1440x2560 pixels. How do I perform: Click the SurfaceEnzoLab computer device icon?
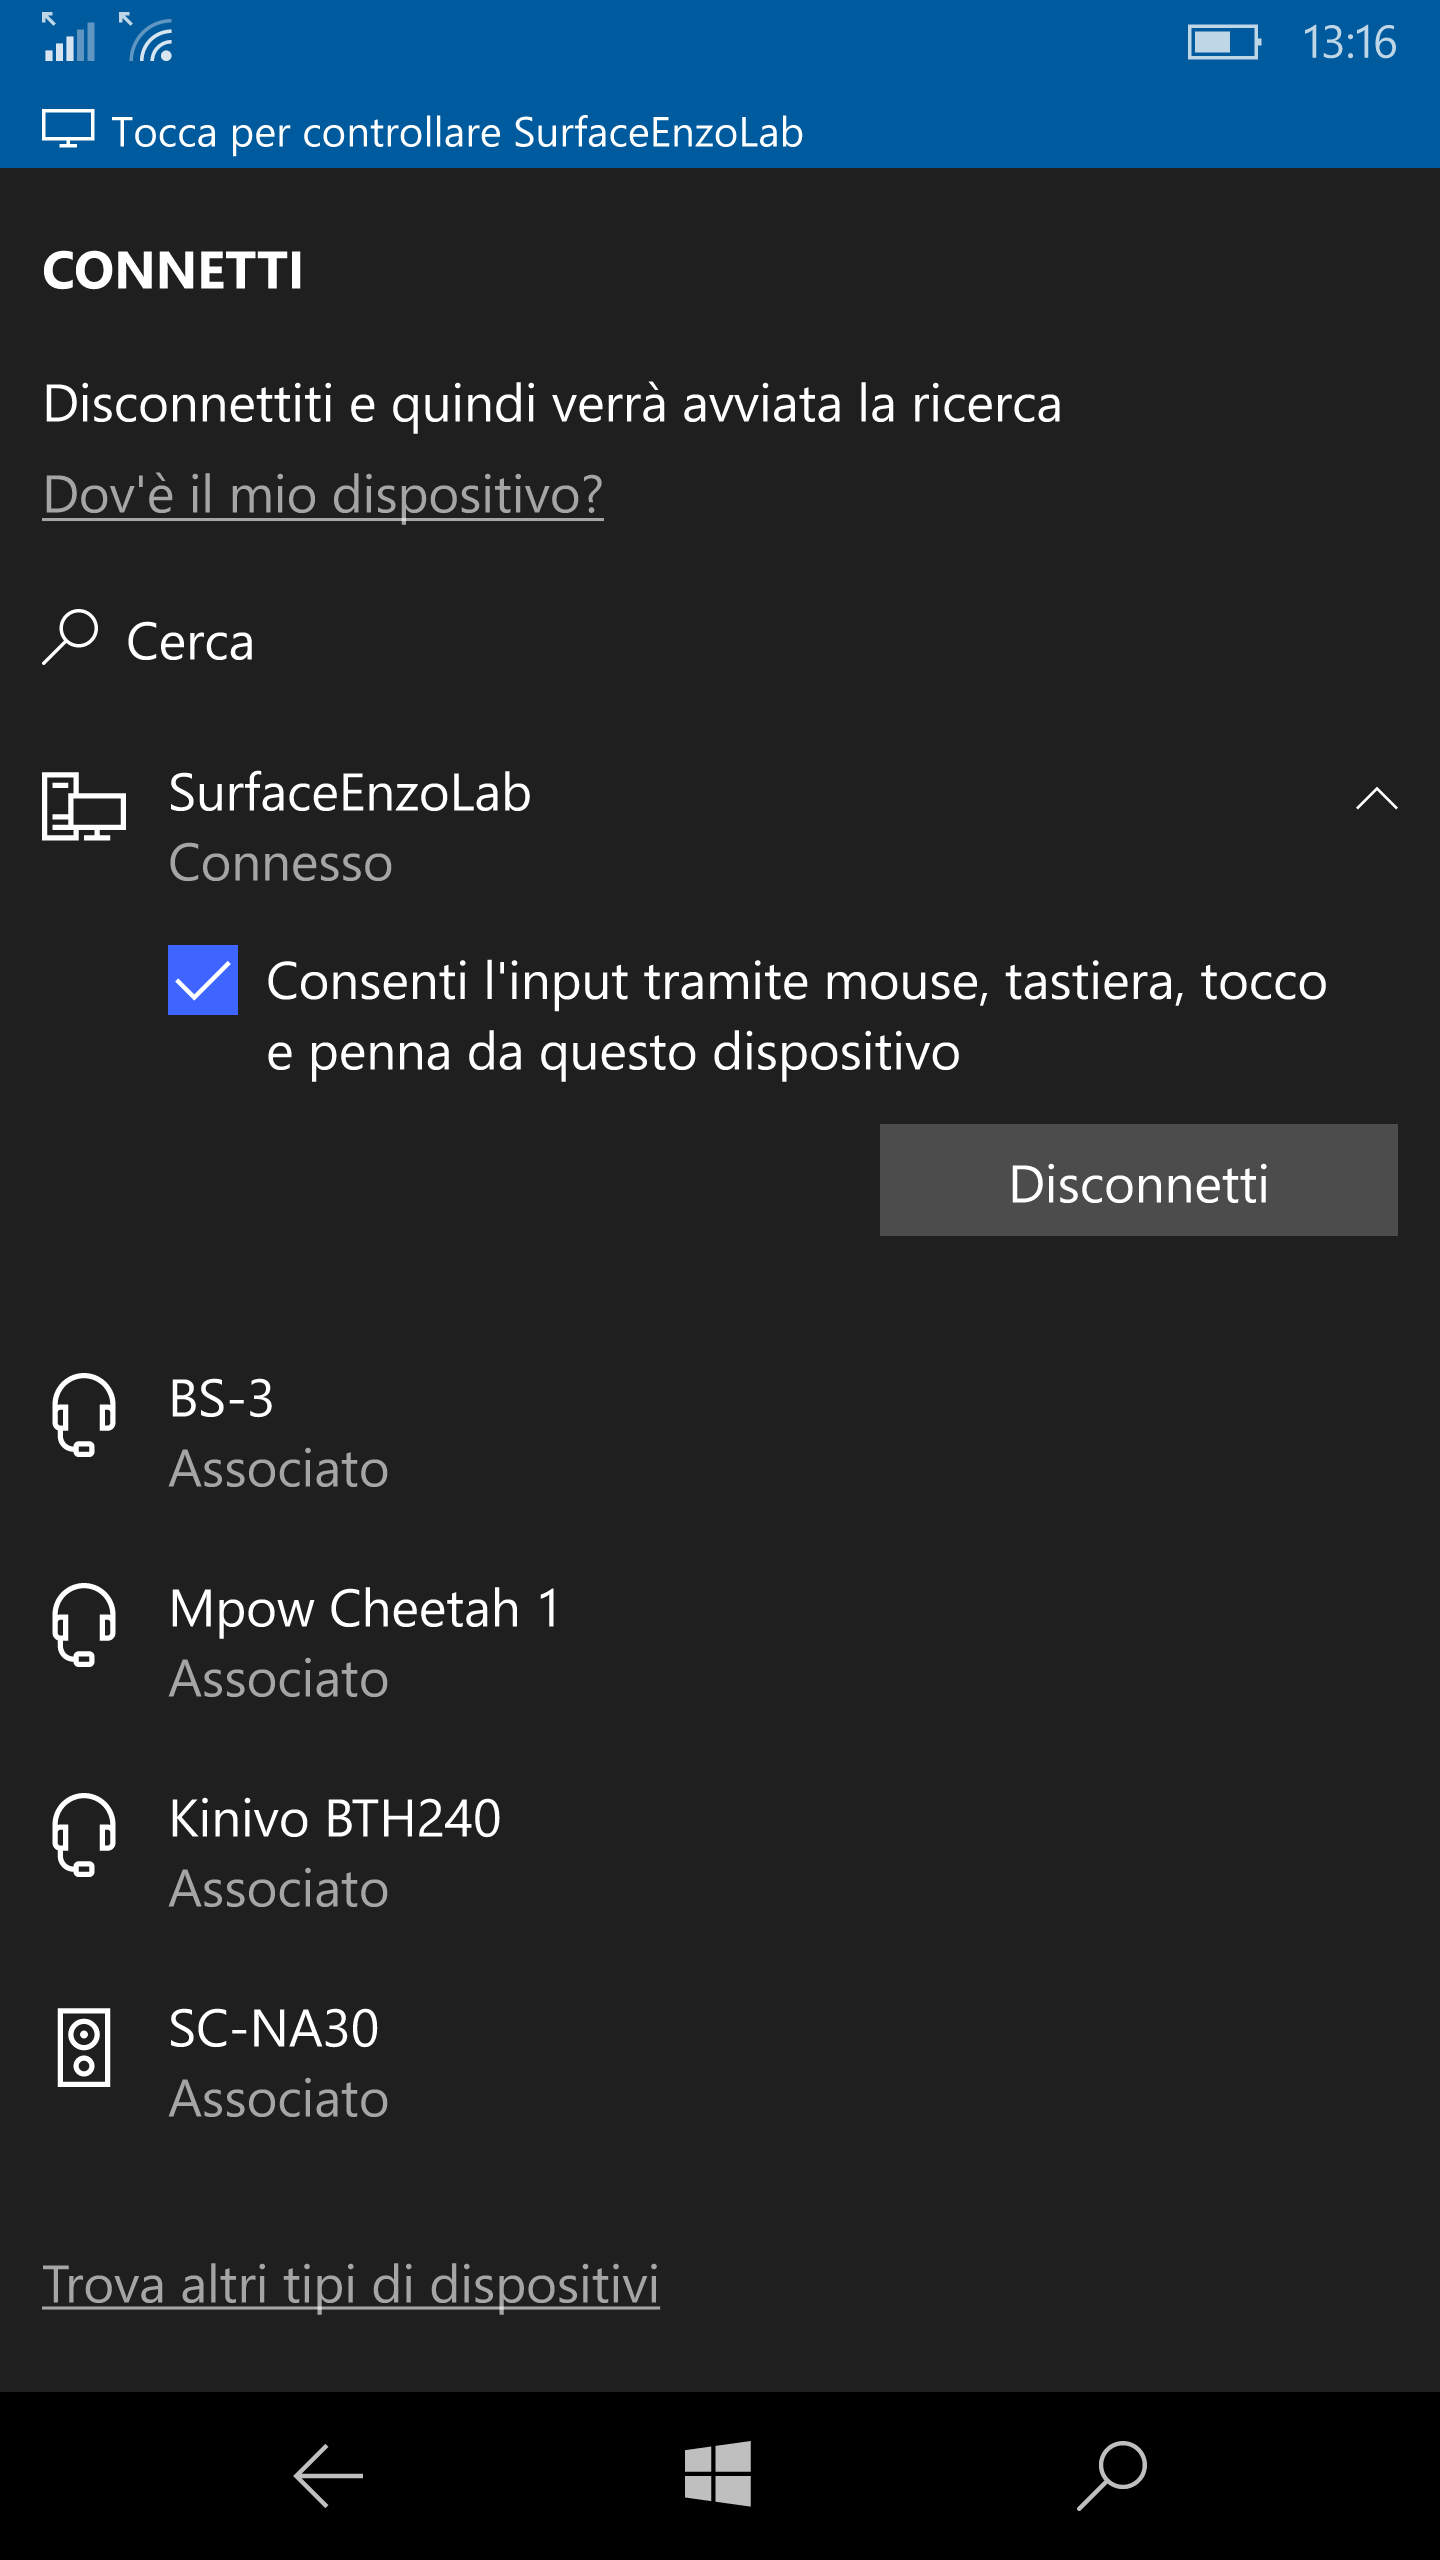click(x=84, y=806)
